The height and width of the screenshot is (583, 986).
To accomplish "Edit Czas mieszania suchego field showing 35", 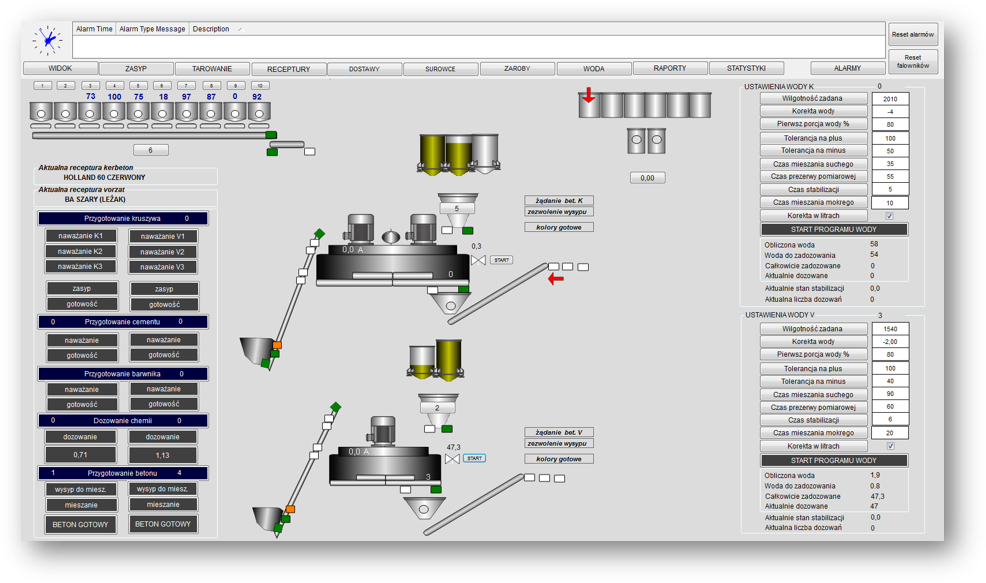I will pyautogui.click(x=890, y=164).
